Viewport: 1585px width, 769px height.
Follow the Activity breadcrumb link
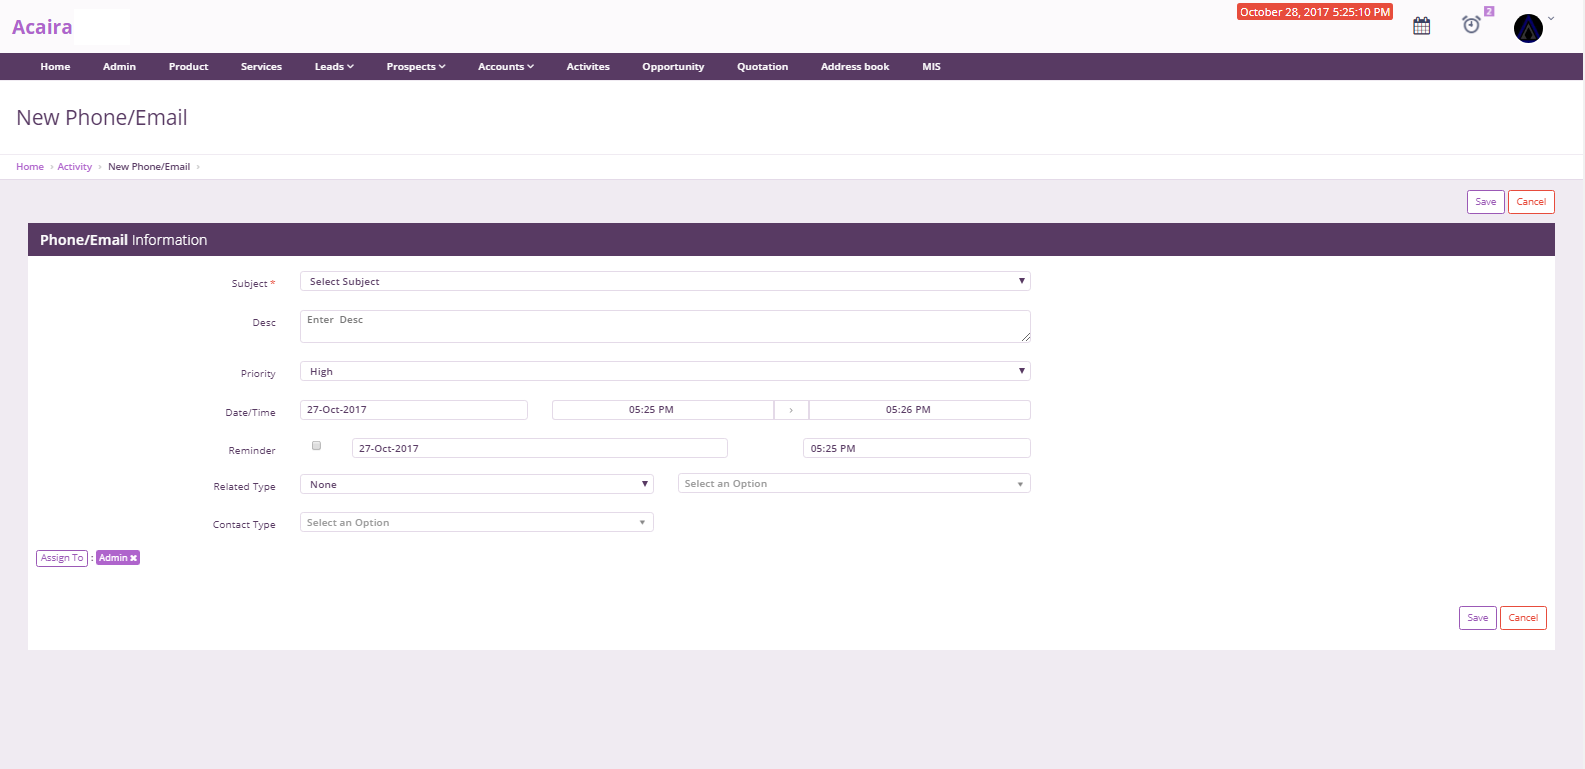(x=75, y=167)
